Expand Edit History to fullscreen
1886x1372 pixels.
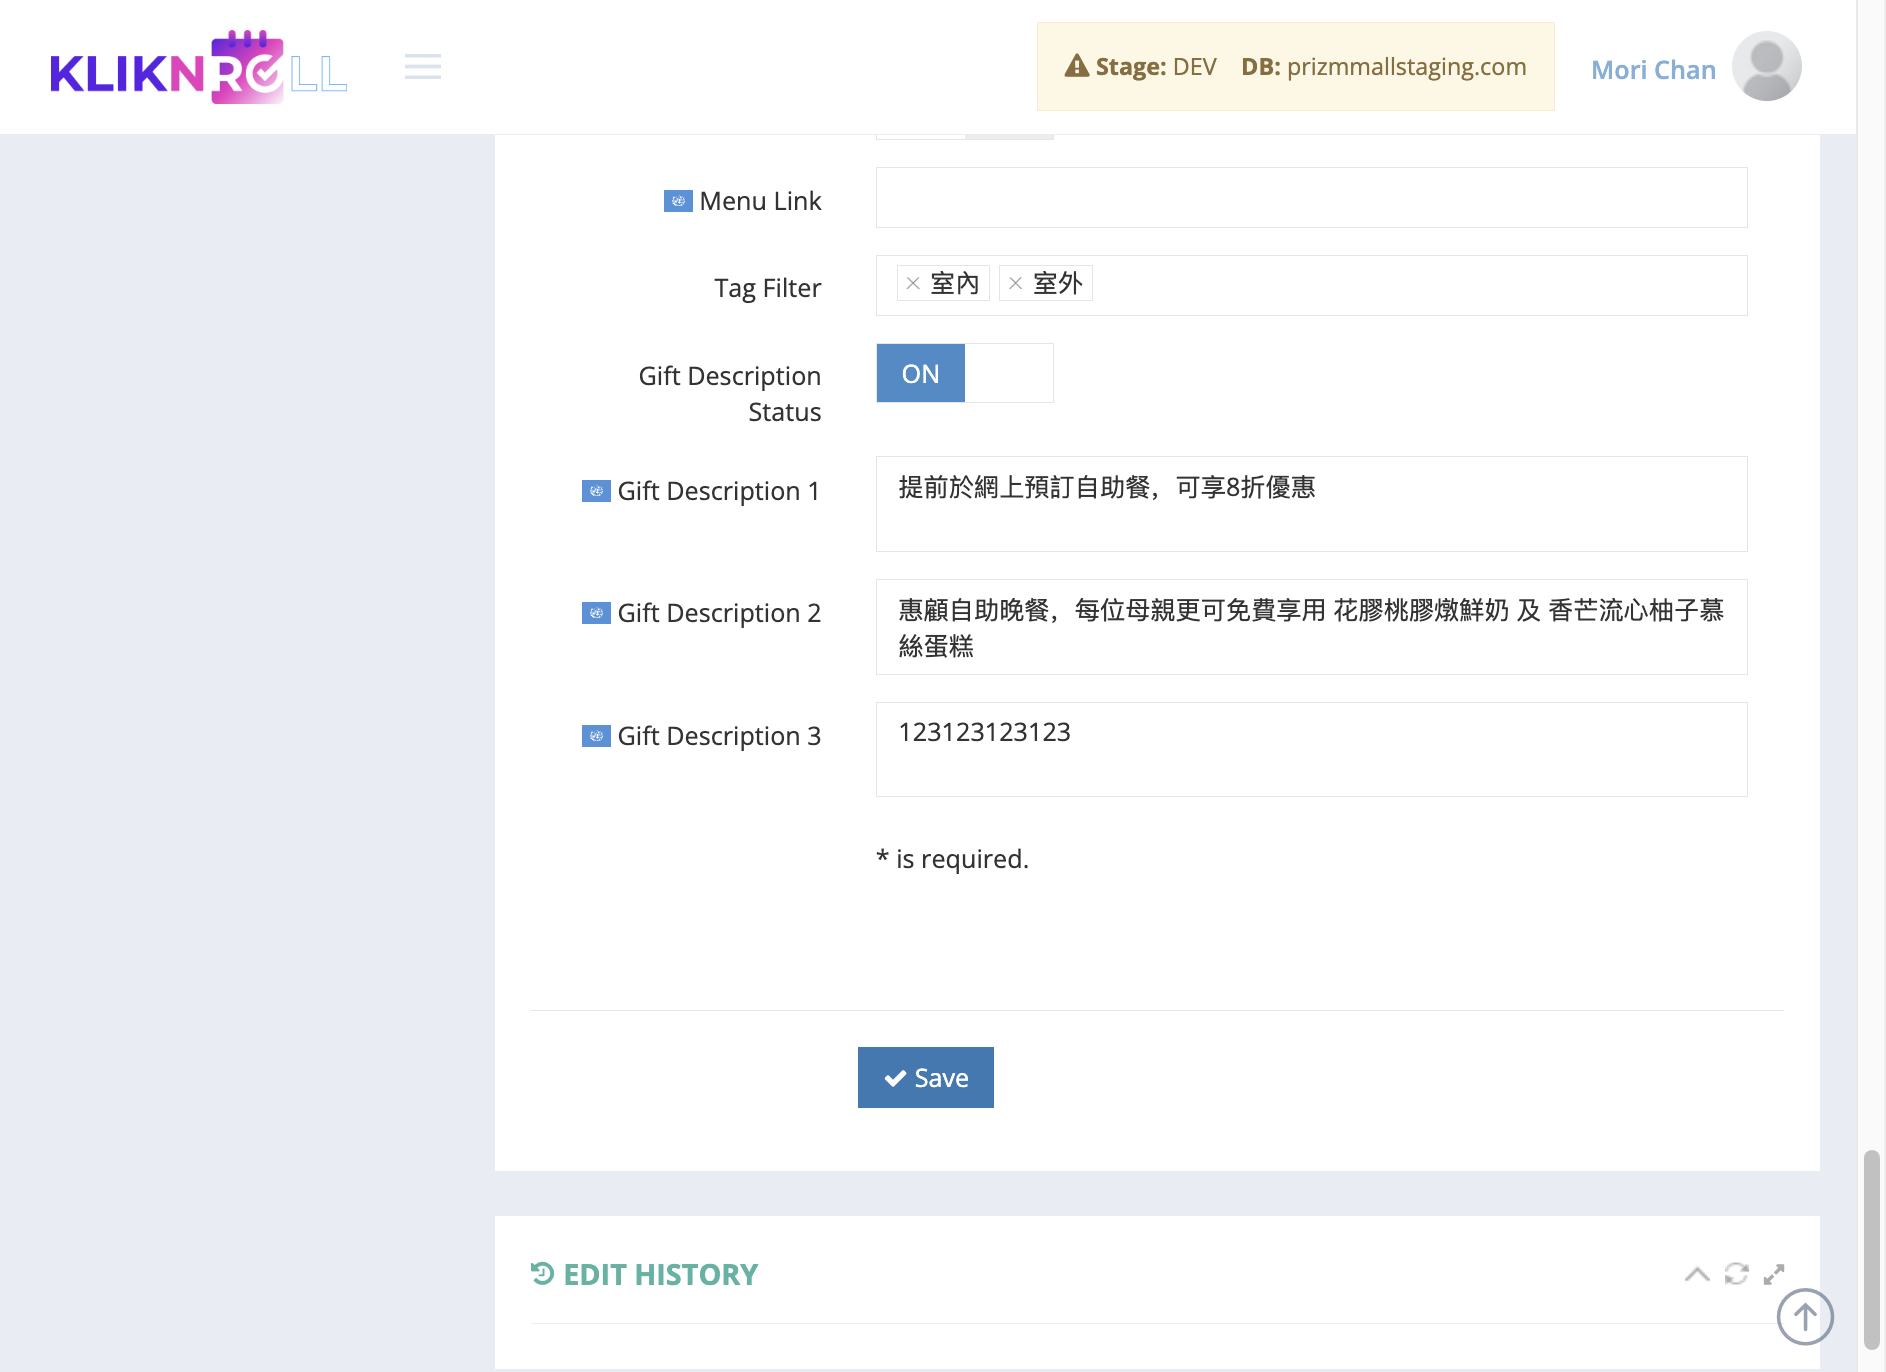1774,1274
